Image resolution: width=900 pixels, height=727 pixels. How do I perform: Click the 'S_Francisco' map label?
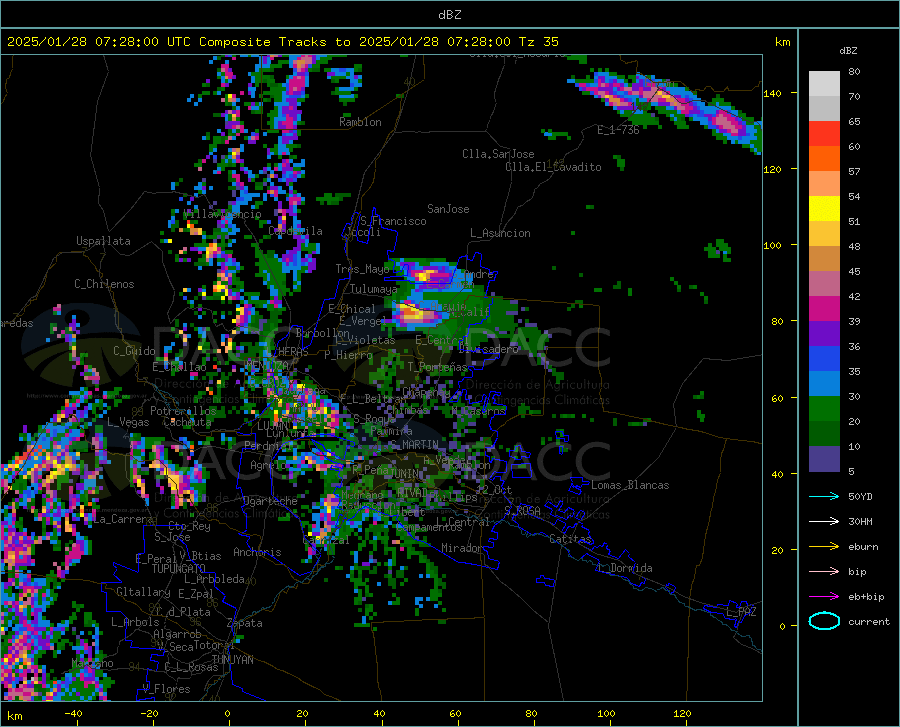coord(393,221)
